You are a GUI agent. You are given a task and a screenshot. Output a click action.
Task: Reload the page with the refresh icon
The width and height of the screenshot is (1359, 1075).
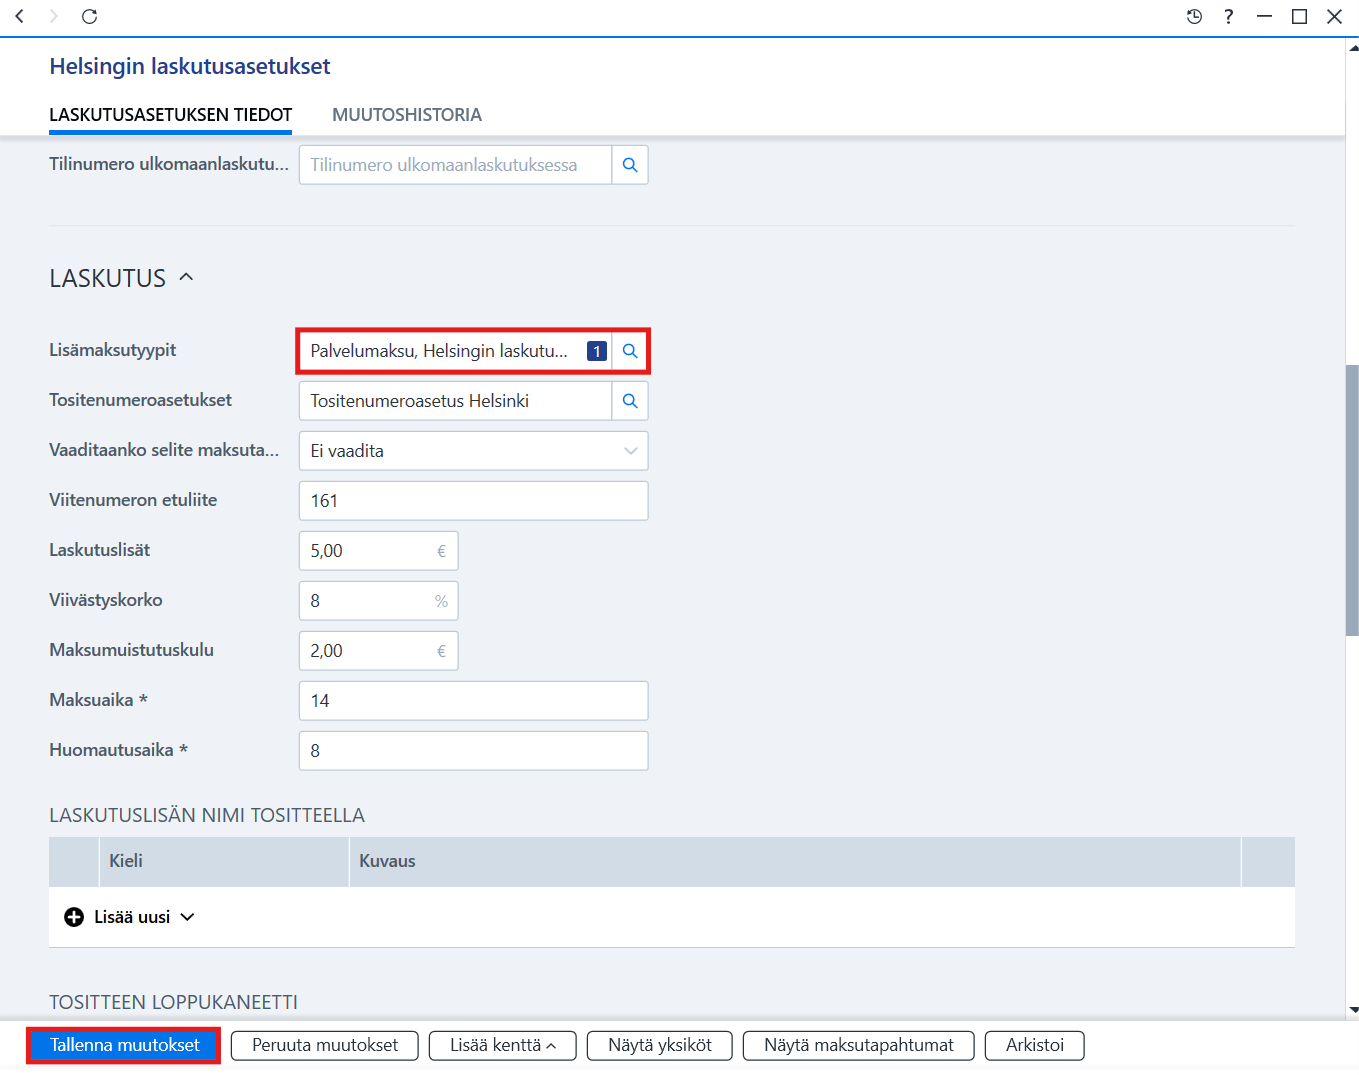coord(89,16)
